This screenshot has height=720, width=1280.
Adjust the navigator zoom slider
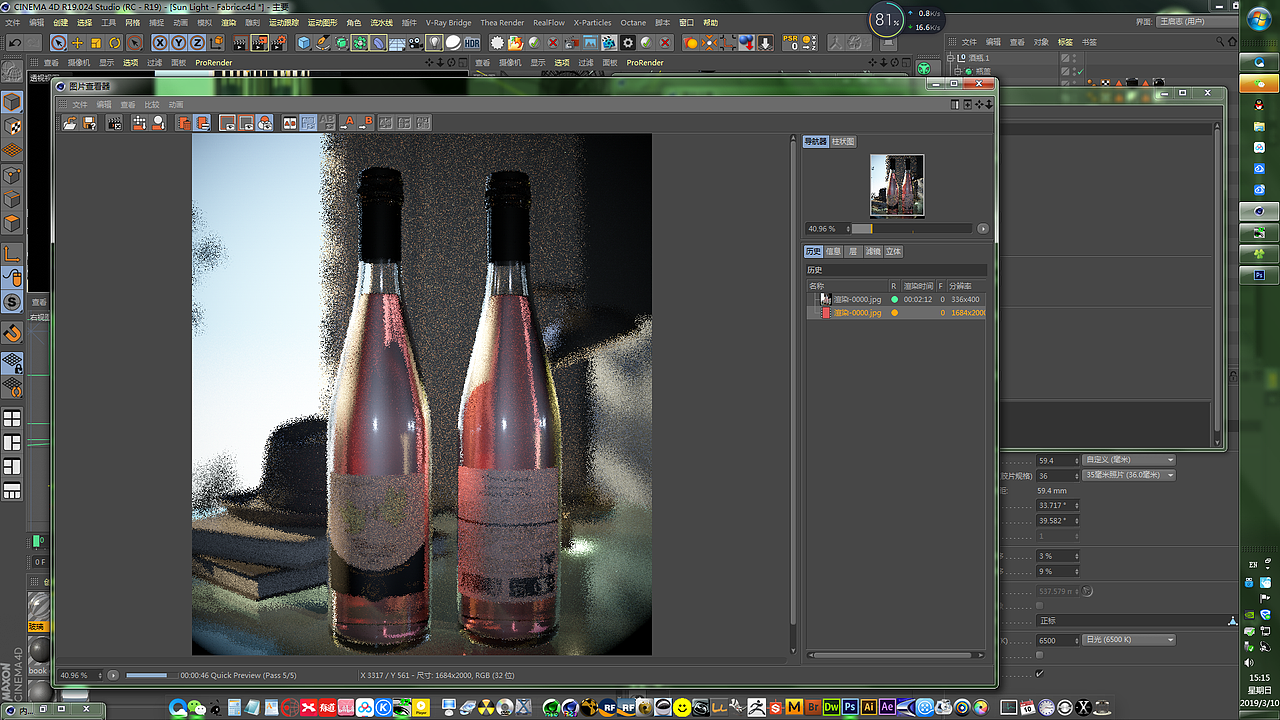[x=912, y=229]
